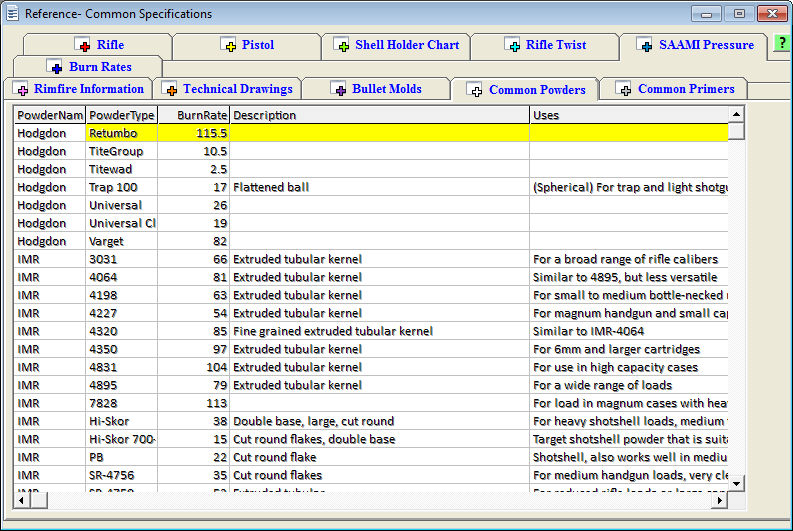Click the BurnRate column header

coord(194,115)
